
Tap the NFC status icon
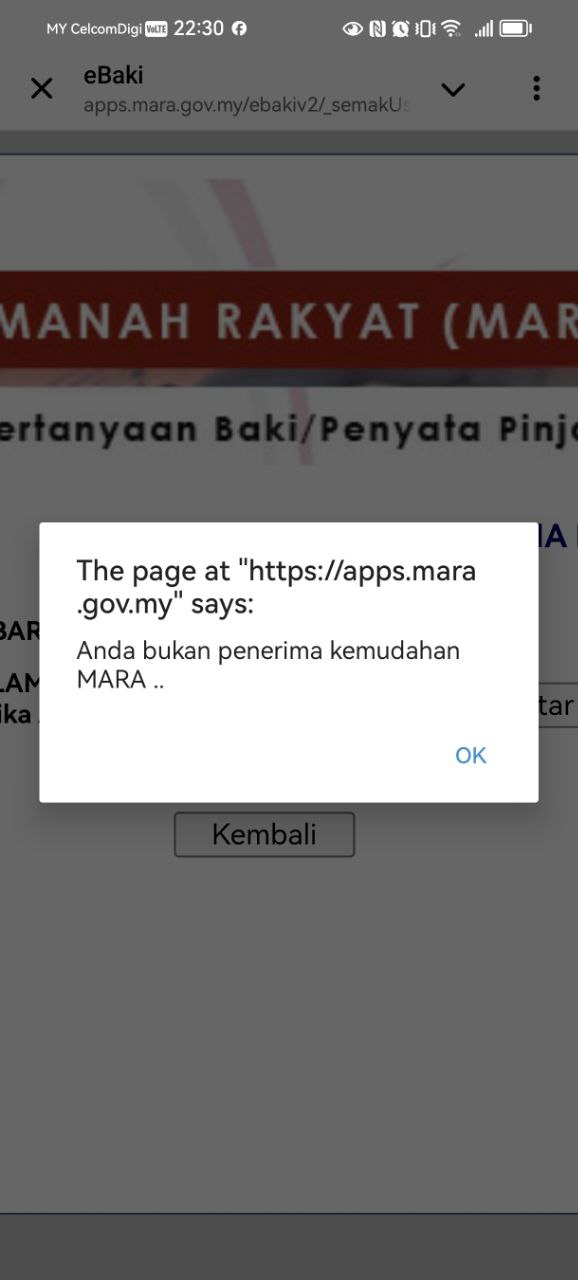[377, 29]
